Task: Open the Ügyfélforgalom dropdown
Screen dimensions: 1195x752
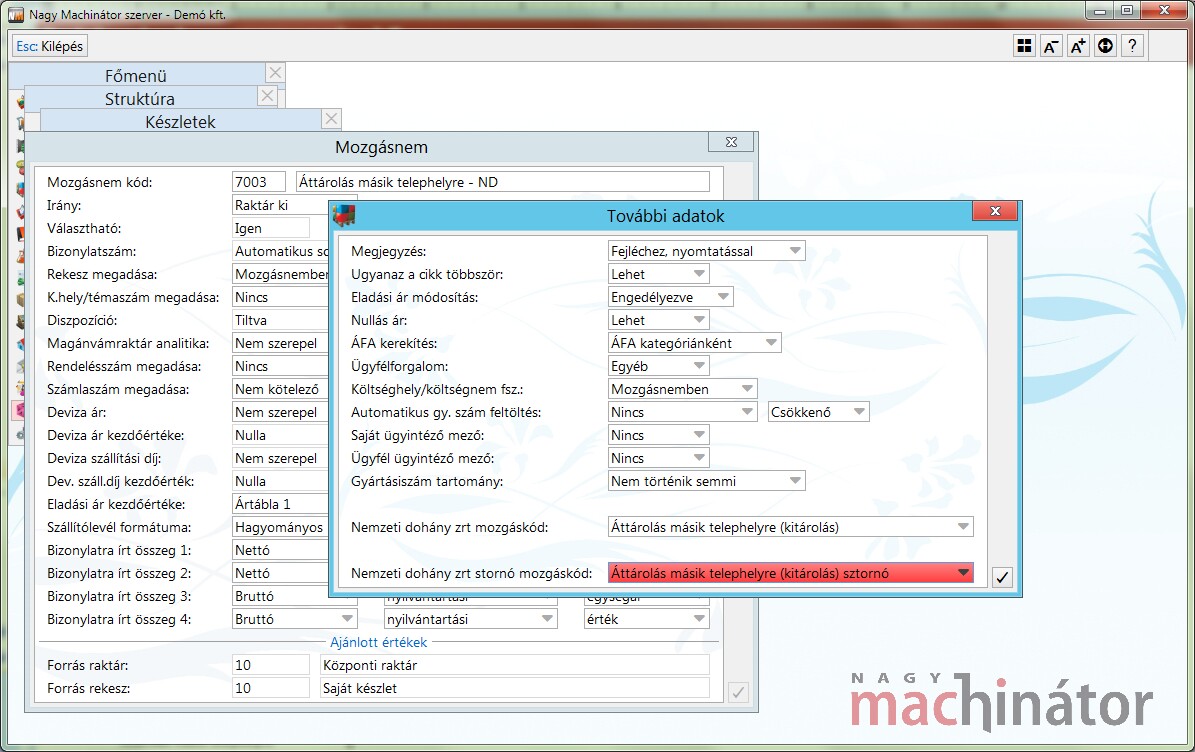Action: [x=658, y=366]
